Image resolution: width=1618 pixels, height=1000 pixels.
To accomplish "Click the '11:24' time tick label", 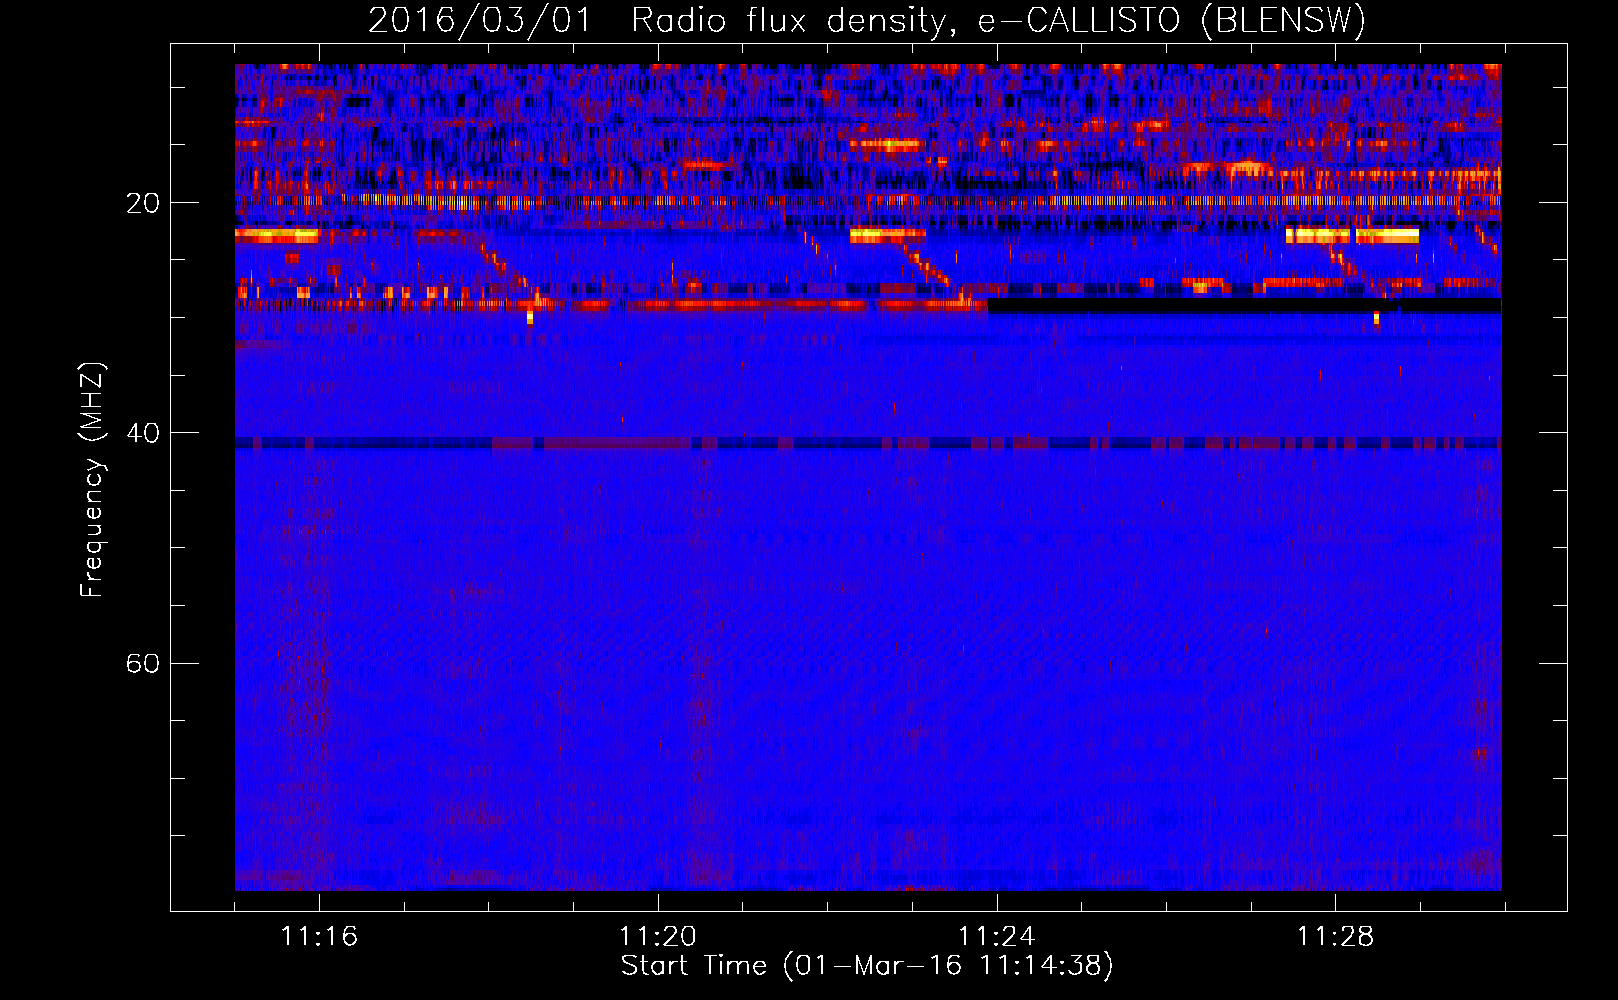I will tap(997, 936).
